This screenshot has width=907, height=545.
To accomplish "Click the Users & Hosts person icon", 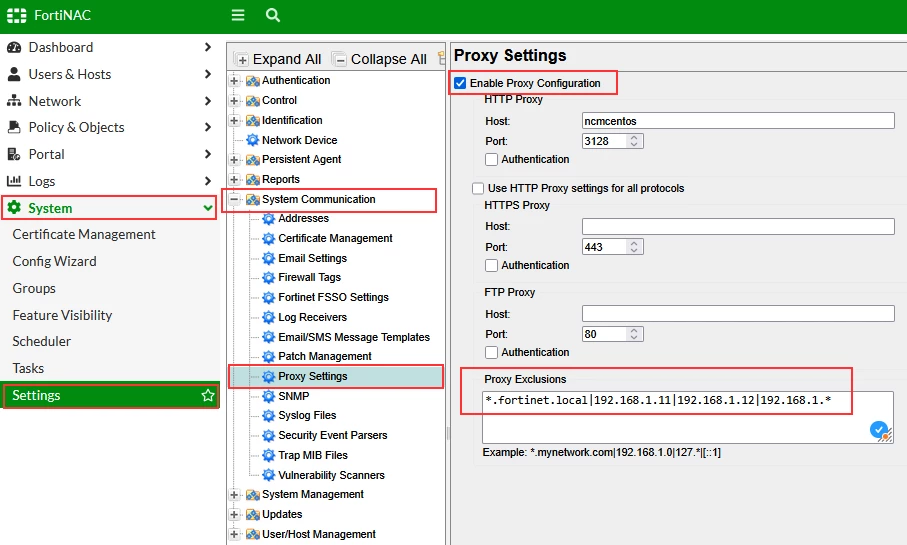I will 14,74.
